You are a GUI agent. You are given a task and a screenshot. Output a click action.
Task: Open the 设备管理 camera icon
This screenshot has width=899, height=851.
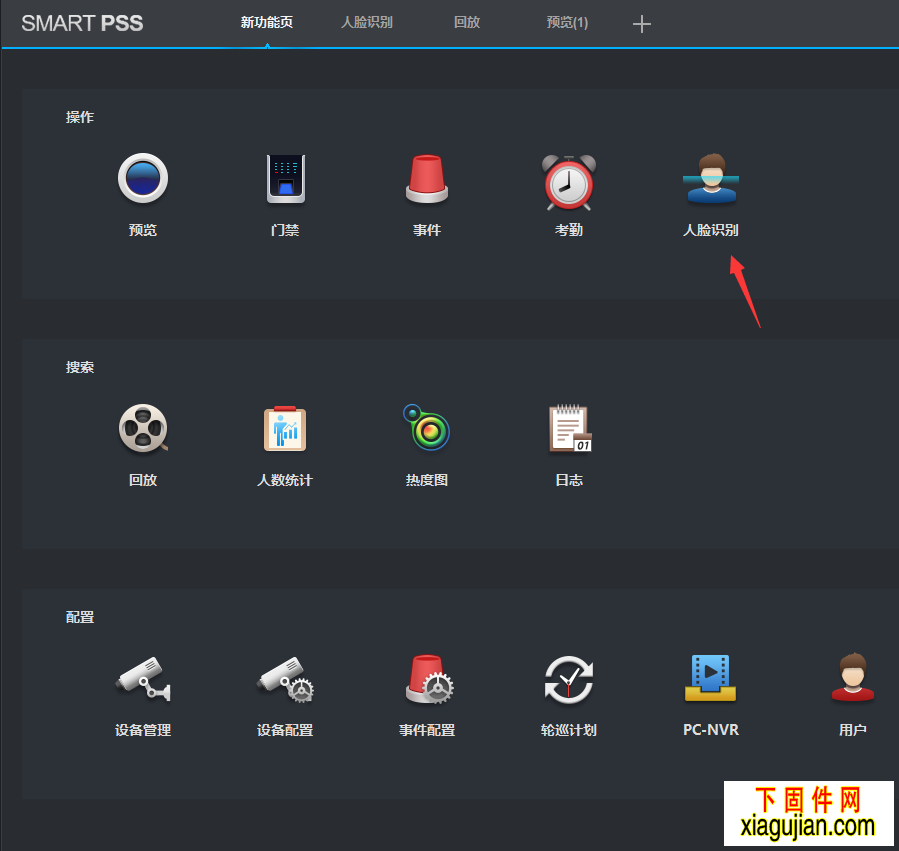143,679
